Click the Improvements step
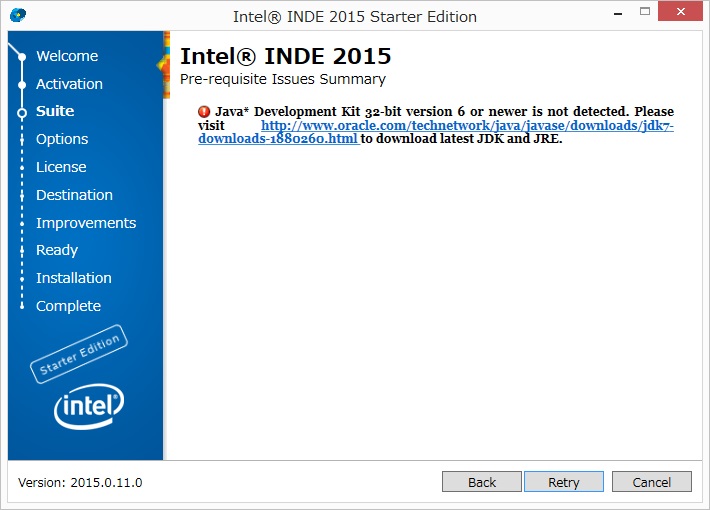 (x=86, y=223)
